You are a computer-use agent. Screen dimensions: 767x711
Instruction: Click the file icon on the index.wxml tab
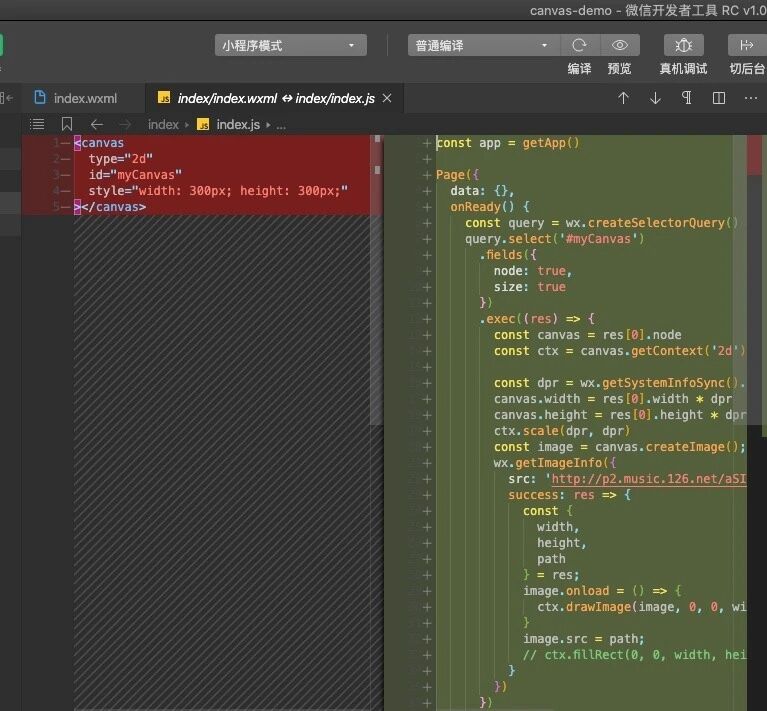pyautogui.click(x=40, y=98)
